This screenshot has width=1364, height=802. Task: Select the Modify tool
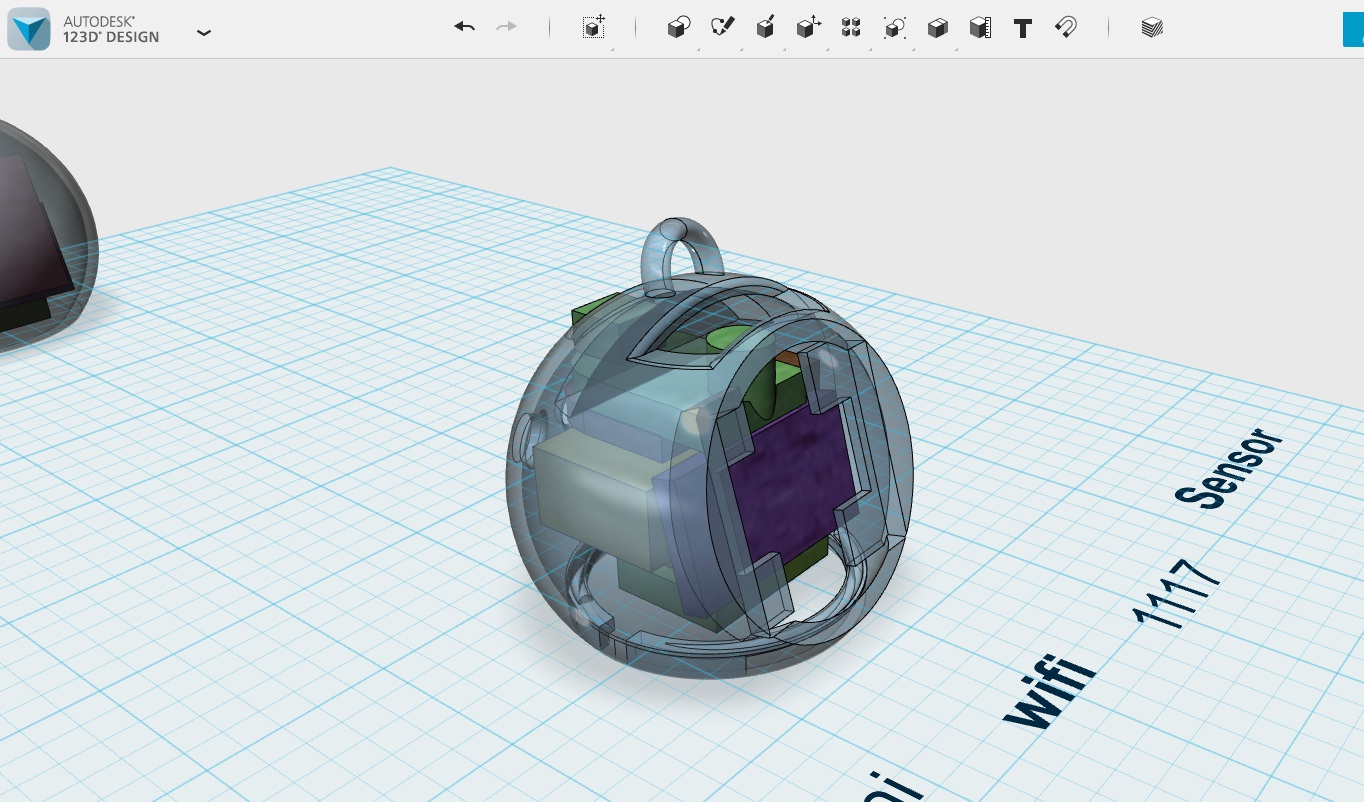point(807,27)
